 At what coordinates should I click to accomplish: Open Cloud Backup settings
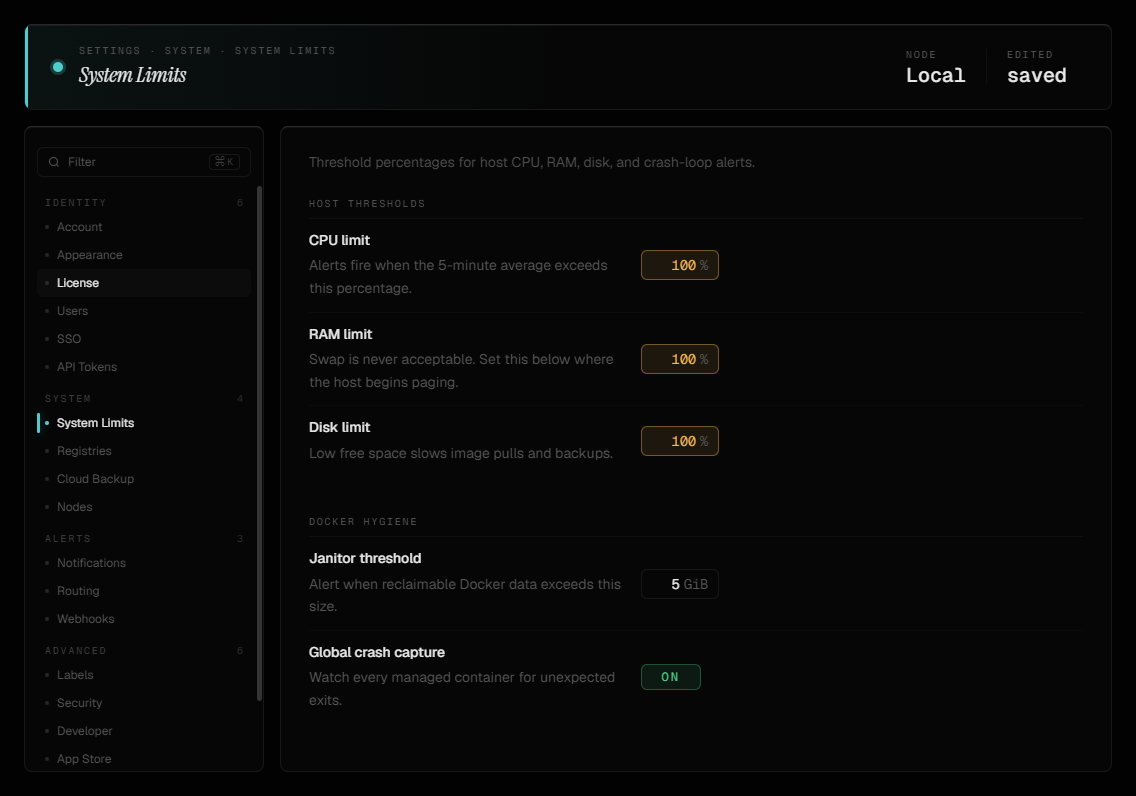pyautogui.click(x=143, y=479)
